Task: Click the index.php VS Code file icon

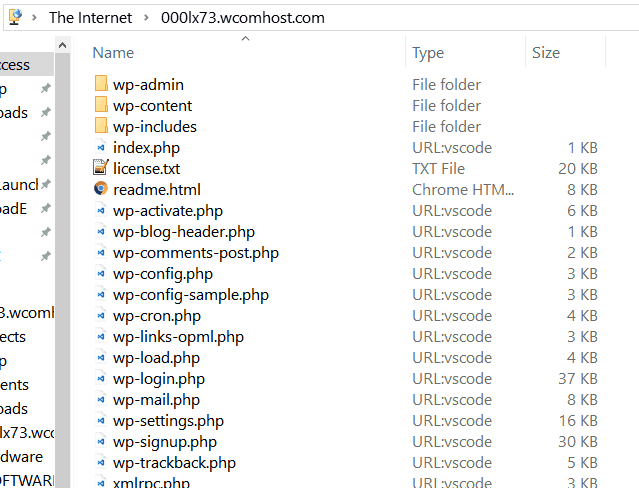Action: pos(101,147)
